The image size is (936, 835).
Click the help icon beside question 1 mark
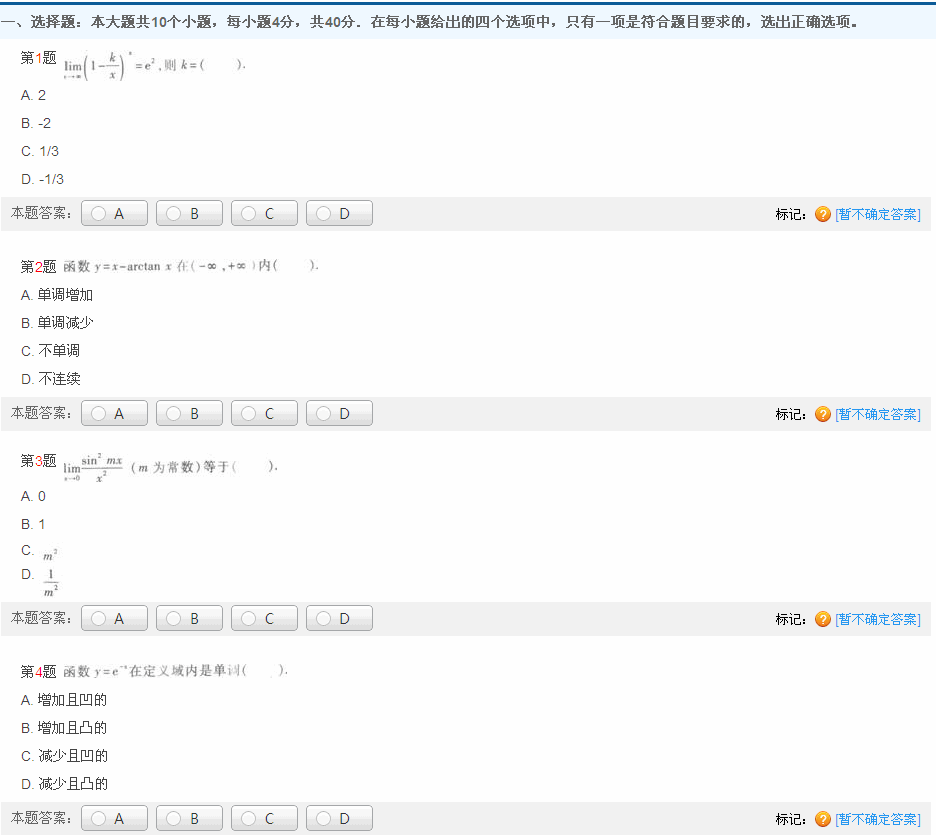point(823,214)
